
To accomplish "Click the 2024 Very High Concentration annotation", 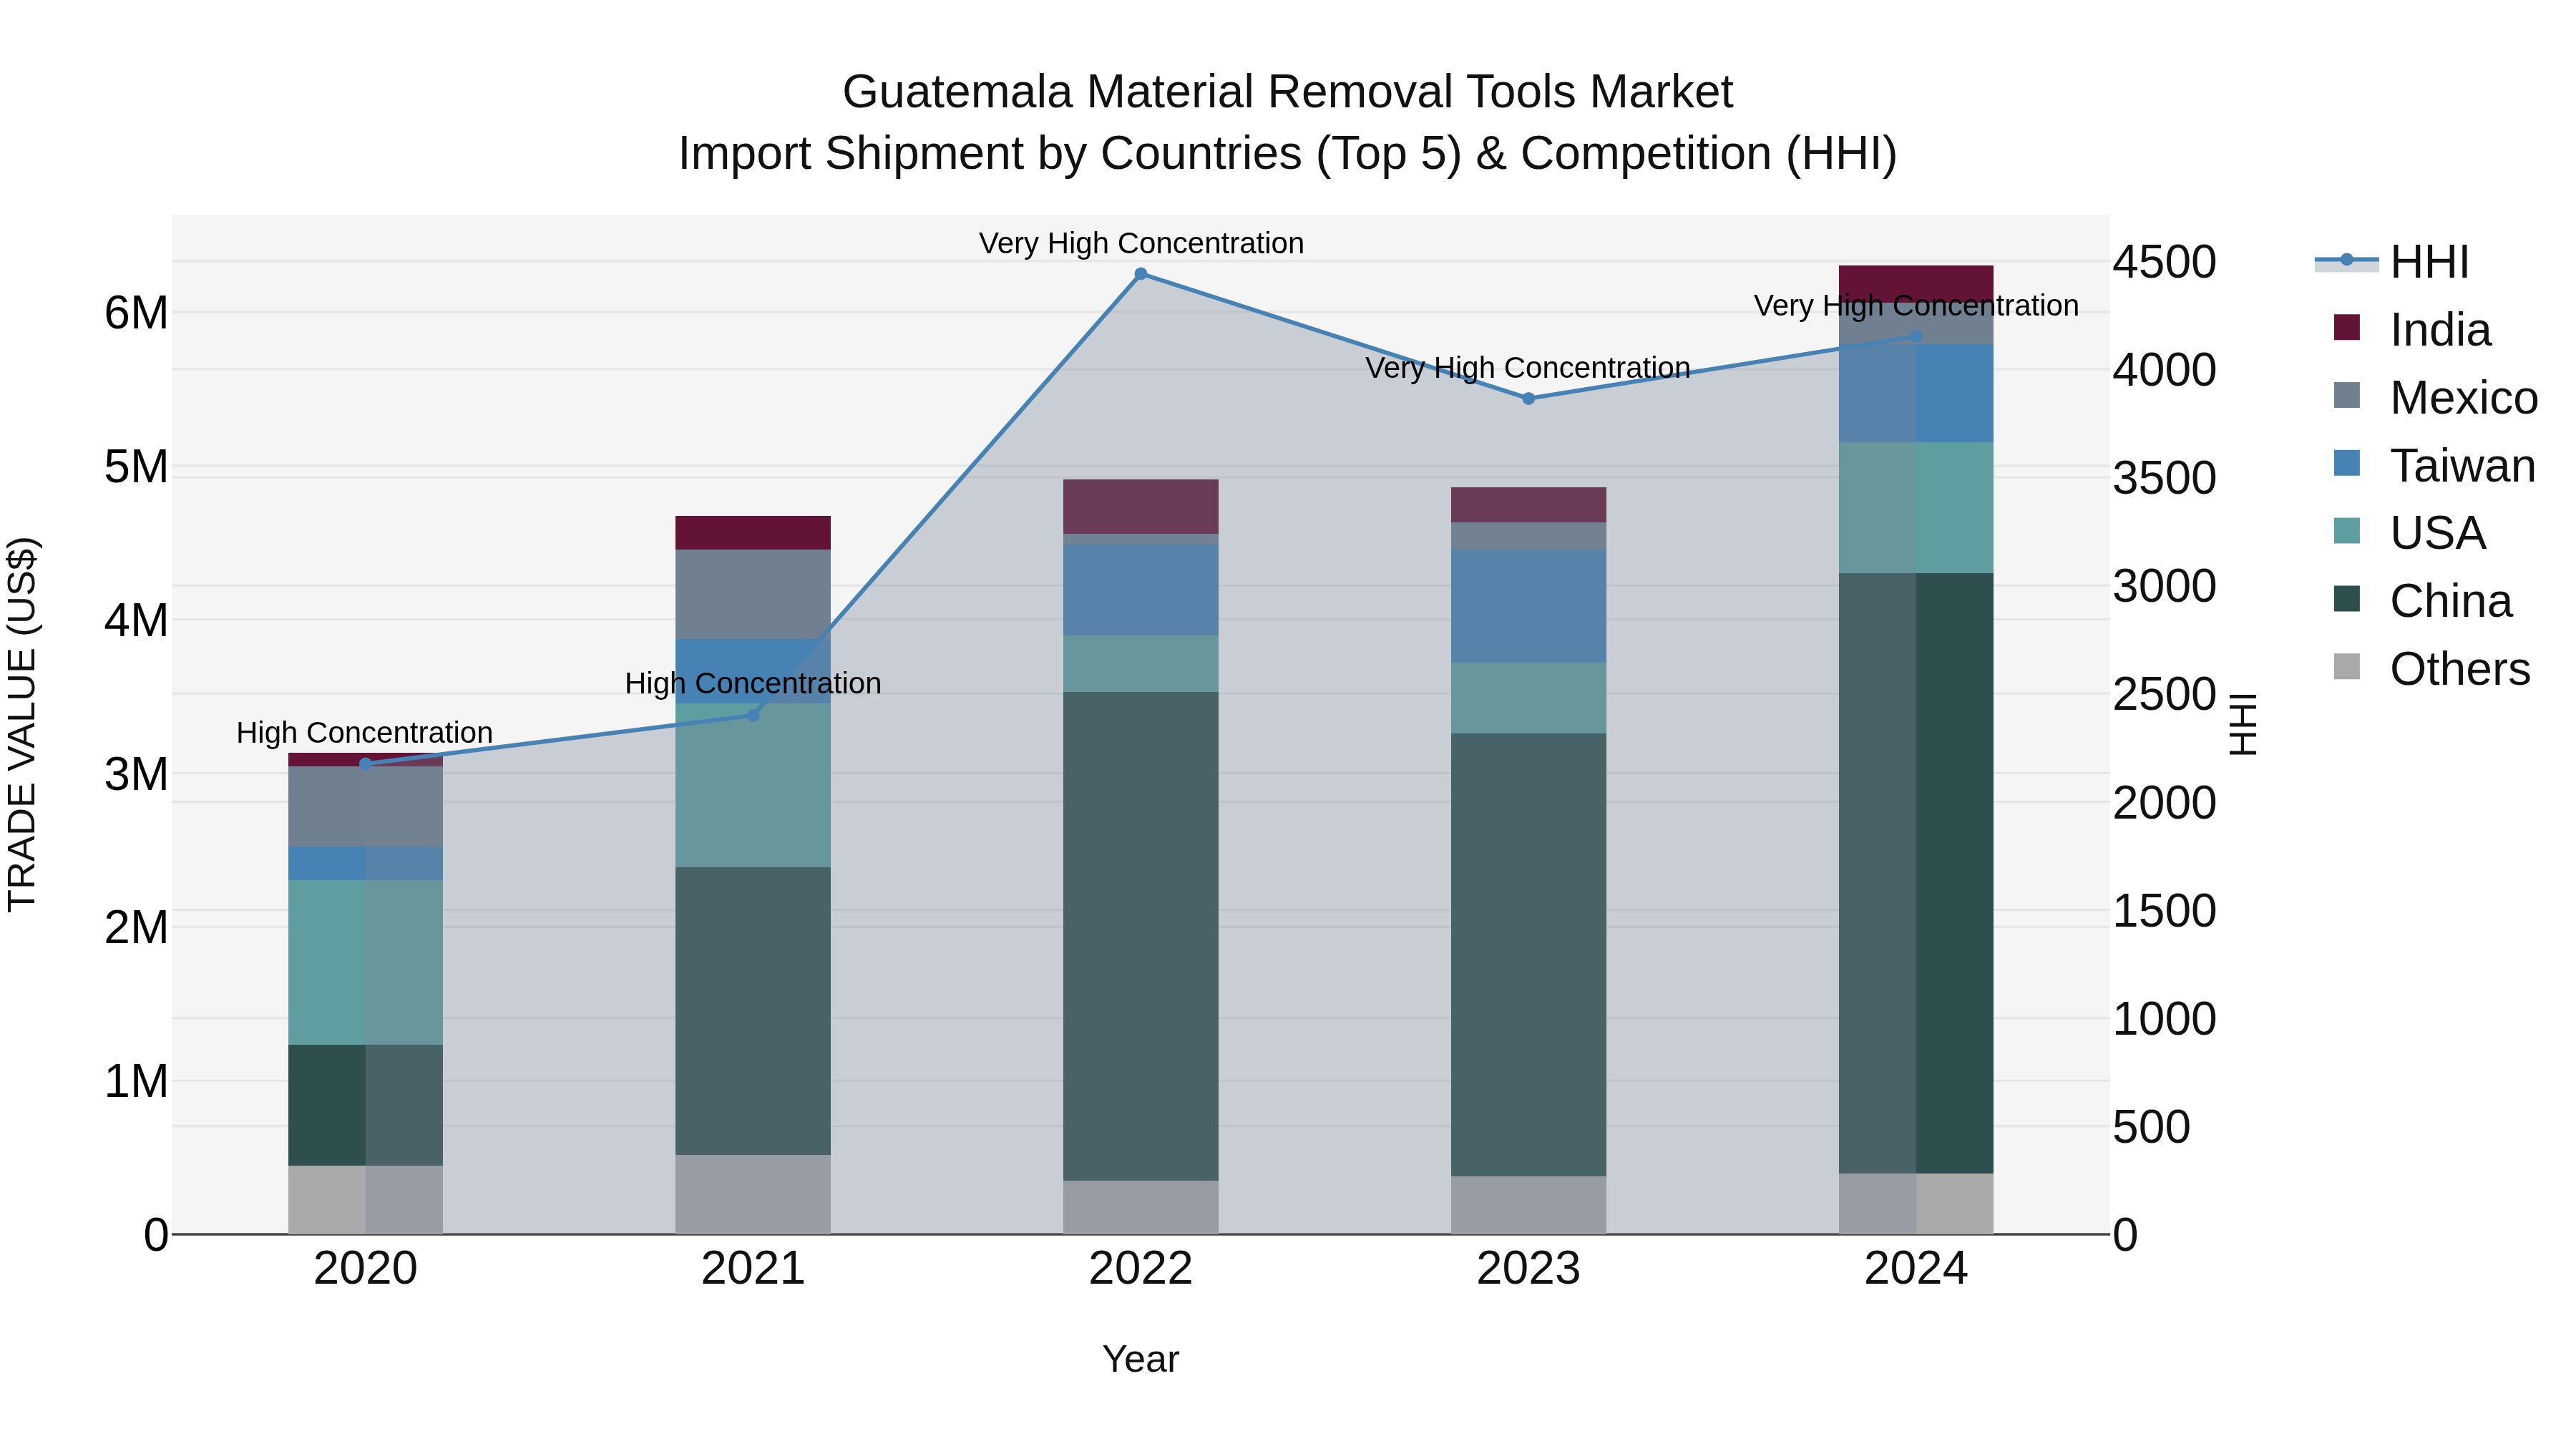I will [x=1916, y=305].
